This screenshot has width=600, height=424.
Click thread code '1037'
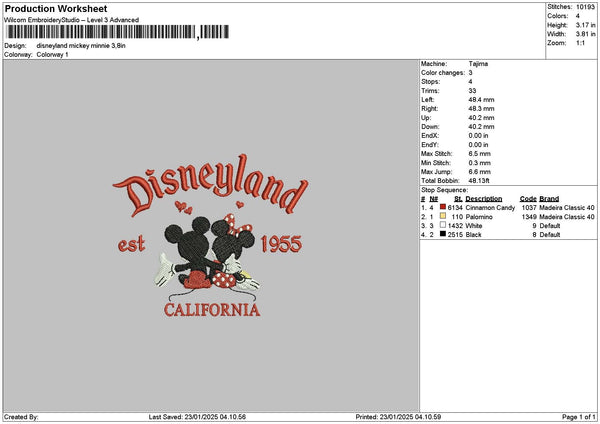point(529,208)
